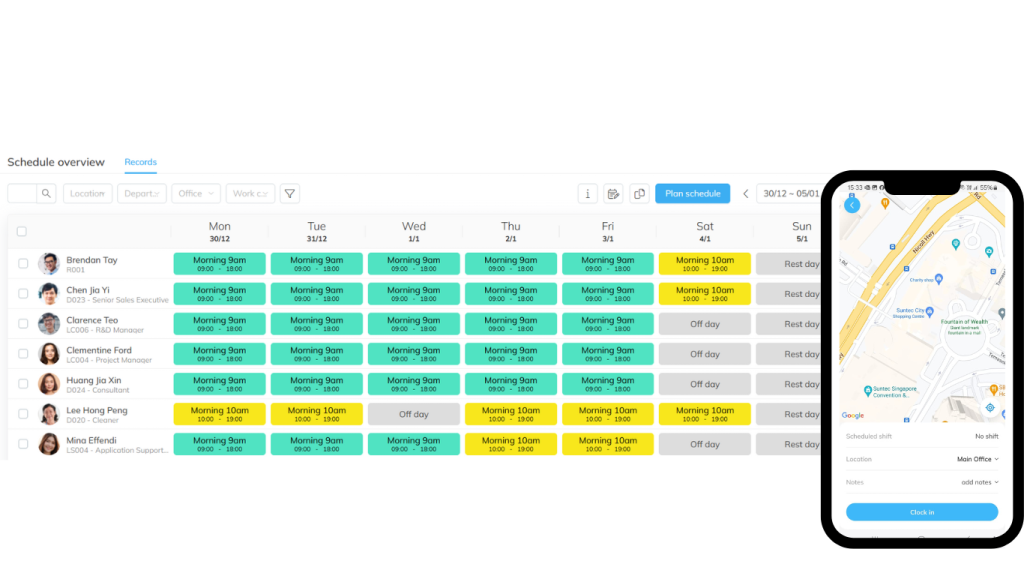Viewport: 1024px width, 576px height.
Task: Click Mina Effendi's Saturday Off day cell
Action: point(705,444)
